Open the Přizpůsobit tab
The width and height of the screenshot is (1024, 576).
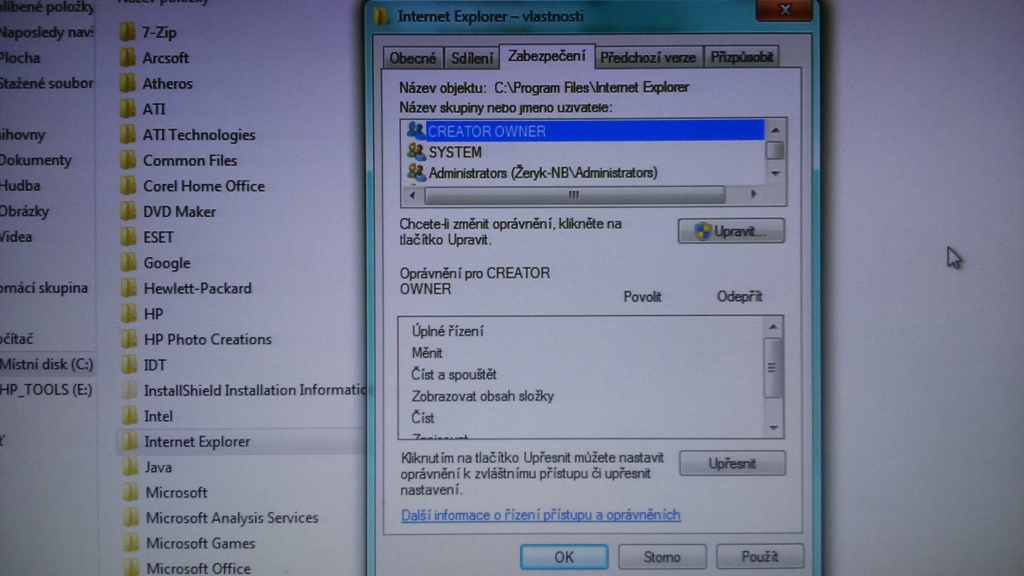click(x=742, y=58)
